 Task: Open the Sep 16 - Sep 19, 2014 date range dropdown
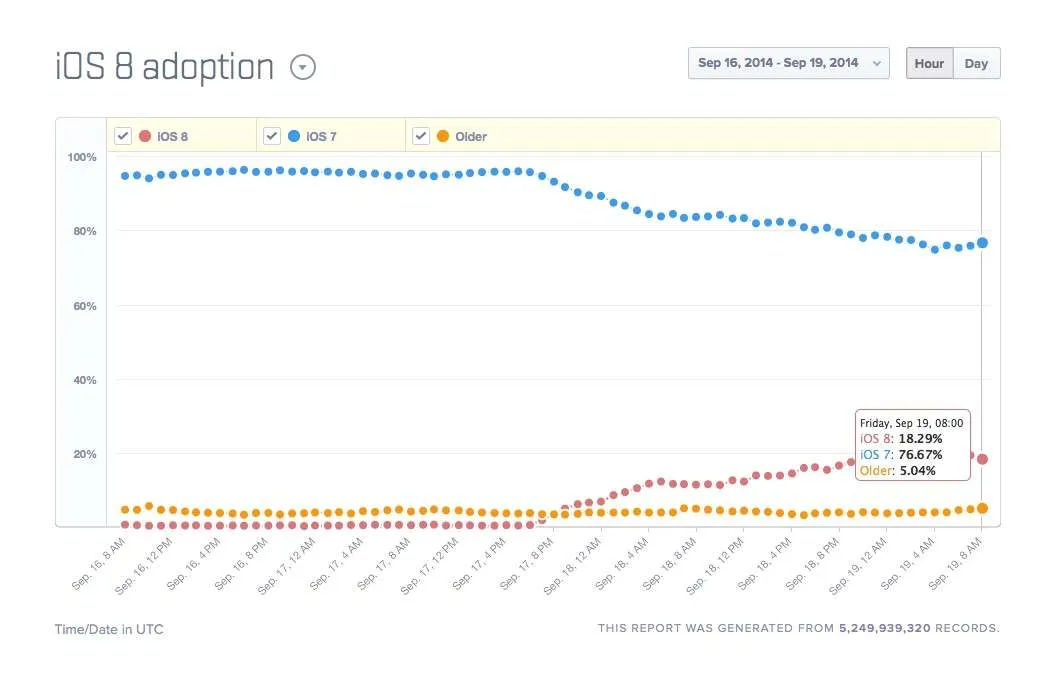coord(788,63)
